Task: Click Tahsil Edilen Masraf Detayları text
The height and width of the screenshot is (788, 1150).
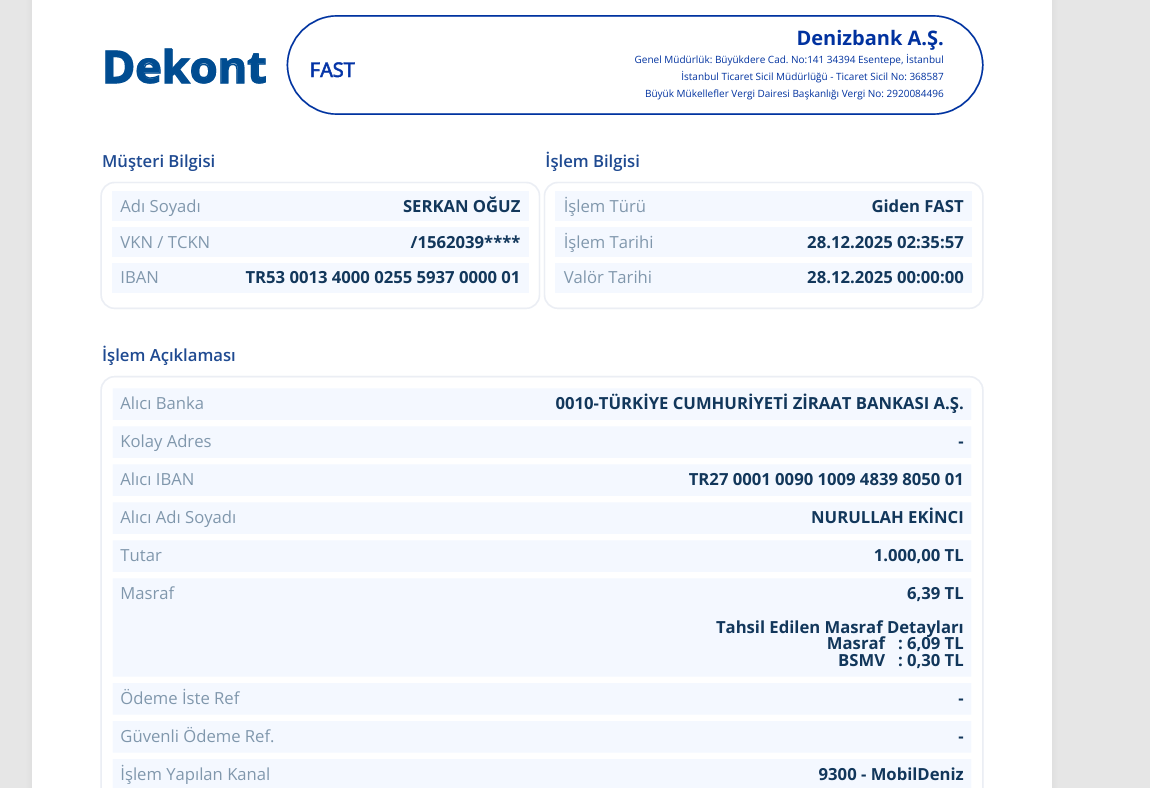Action: point(839,627)
